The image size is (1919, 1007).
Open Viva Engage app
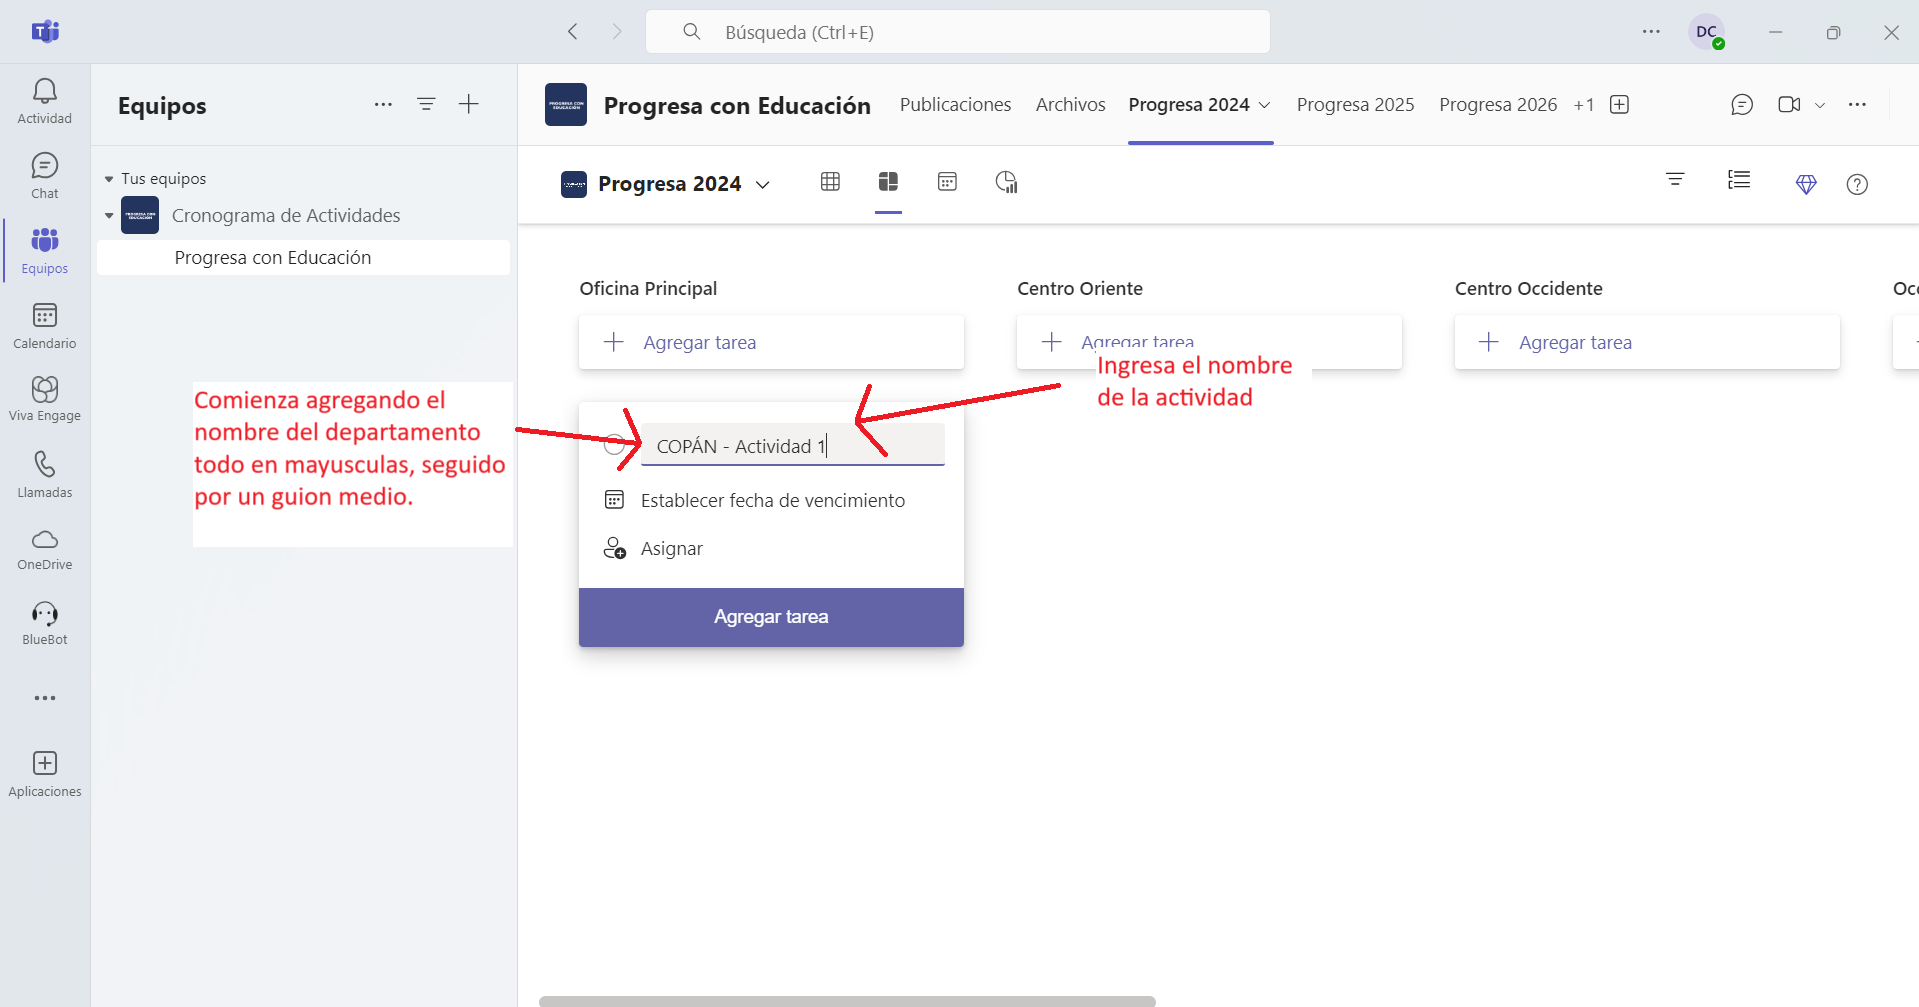point(45,399)
